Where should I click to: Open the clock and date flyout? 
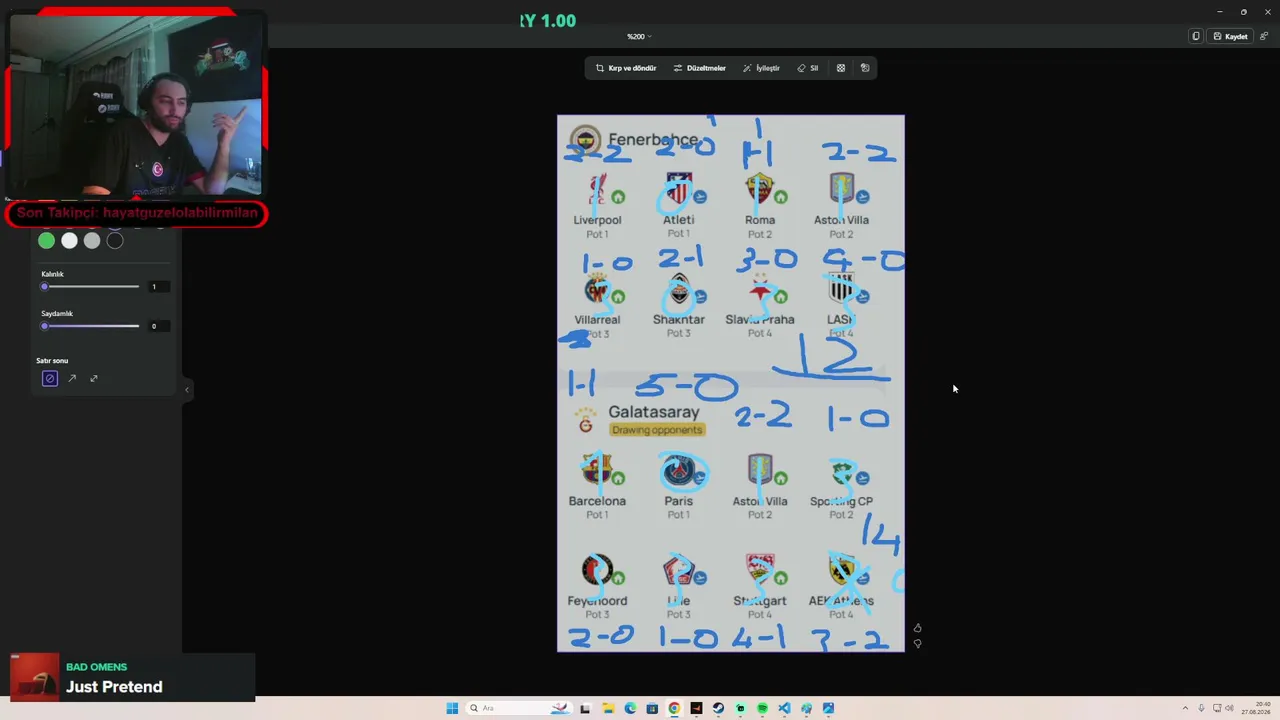point(1256,708)
